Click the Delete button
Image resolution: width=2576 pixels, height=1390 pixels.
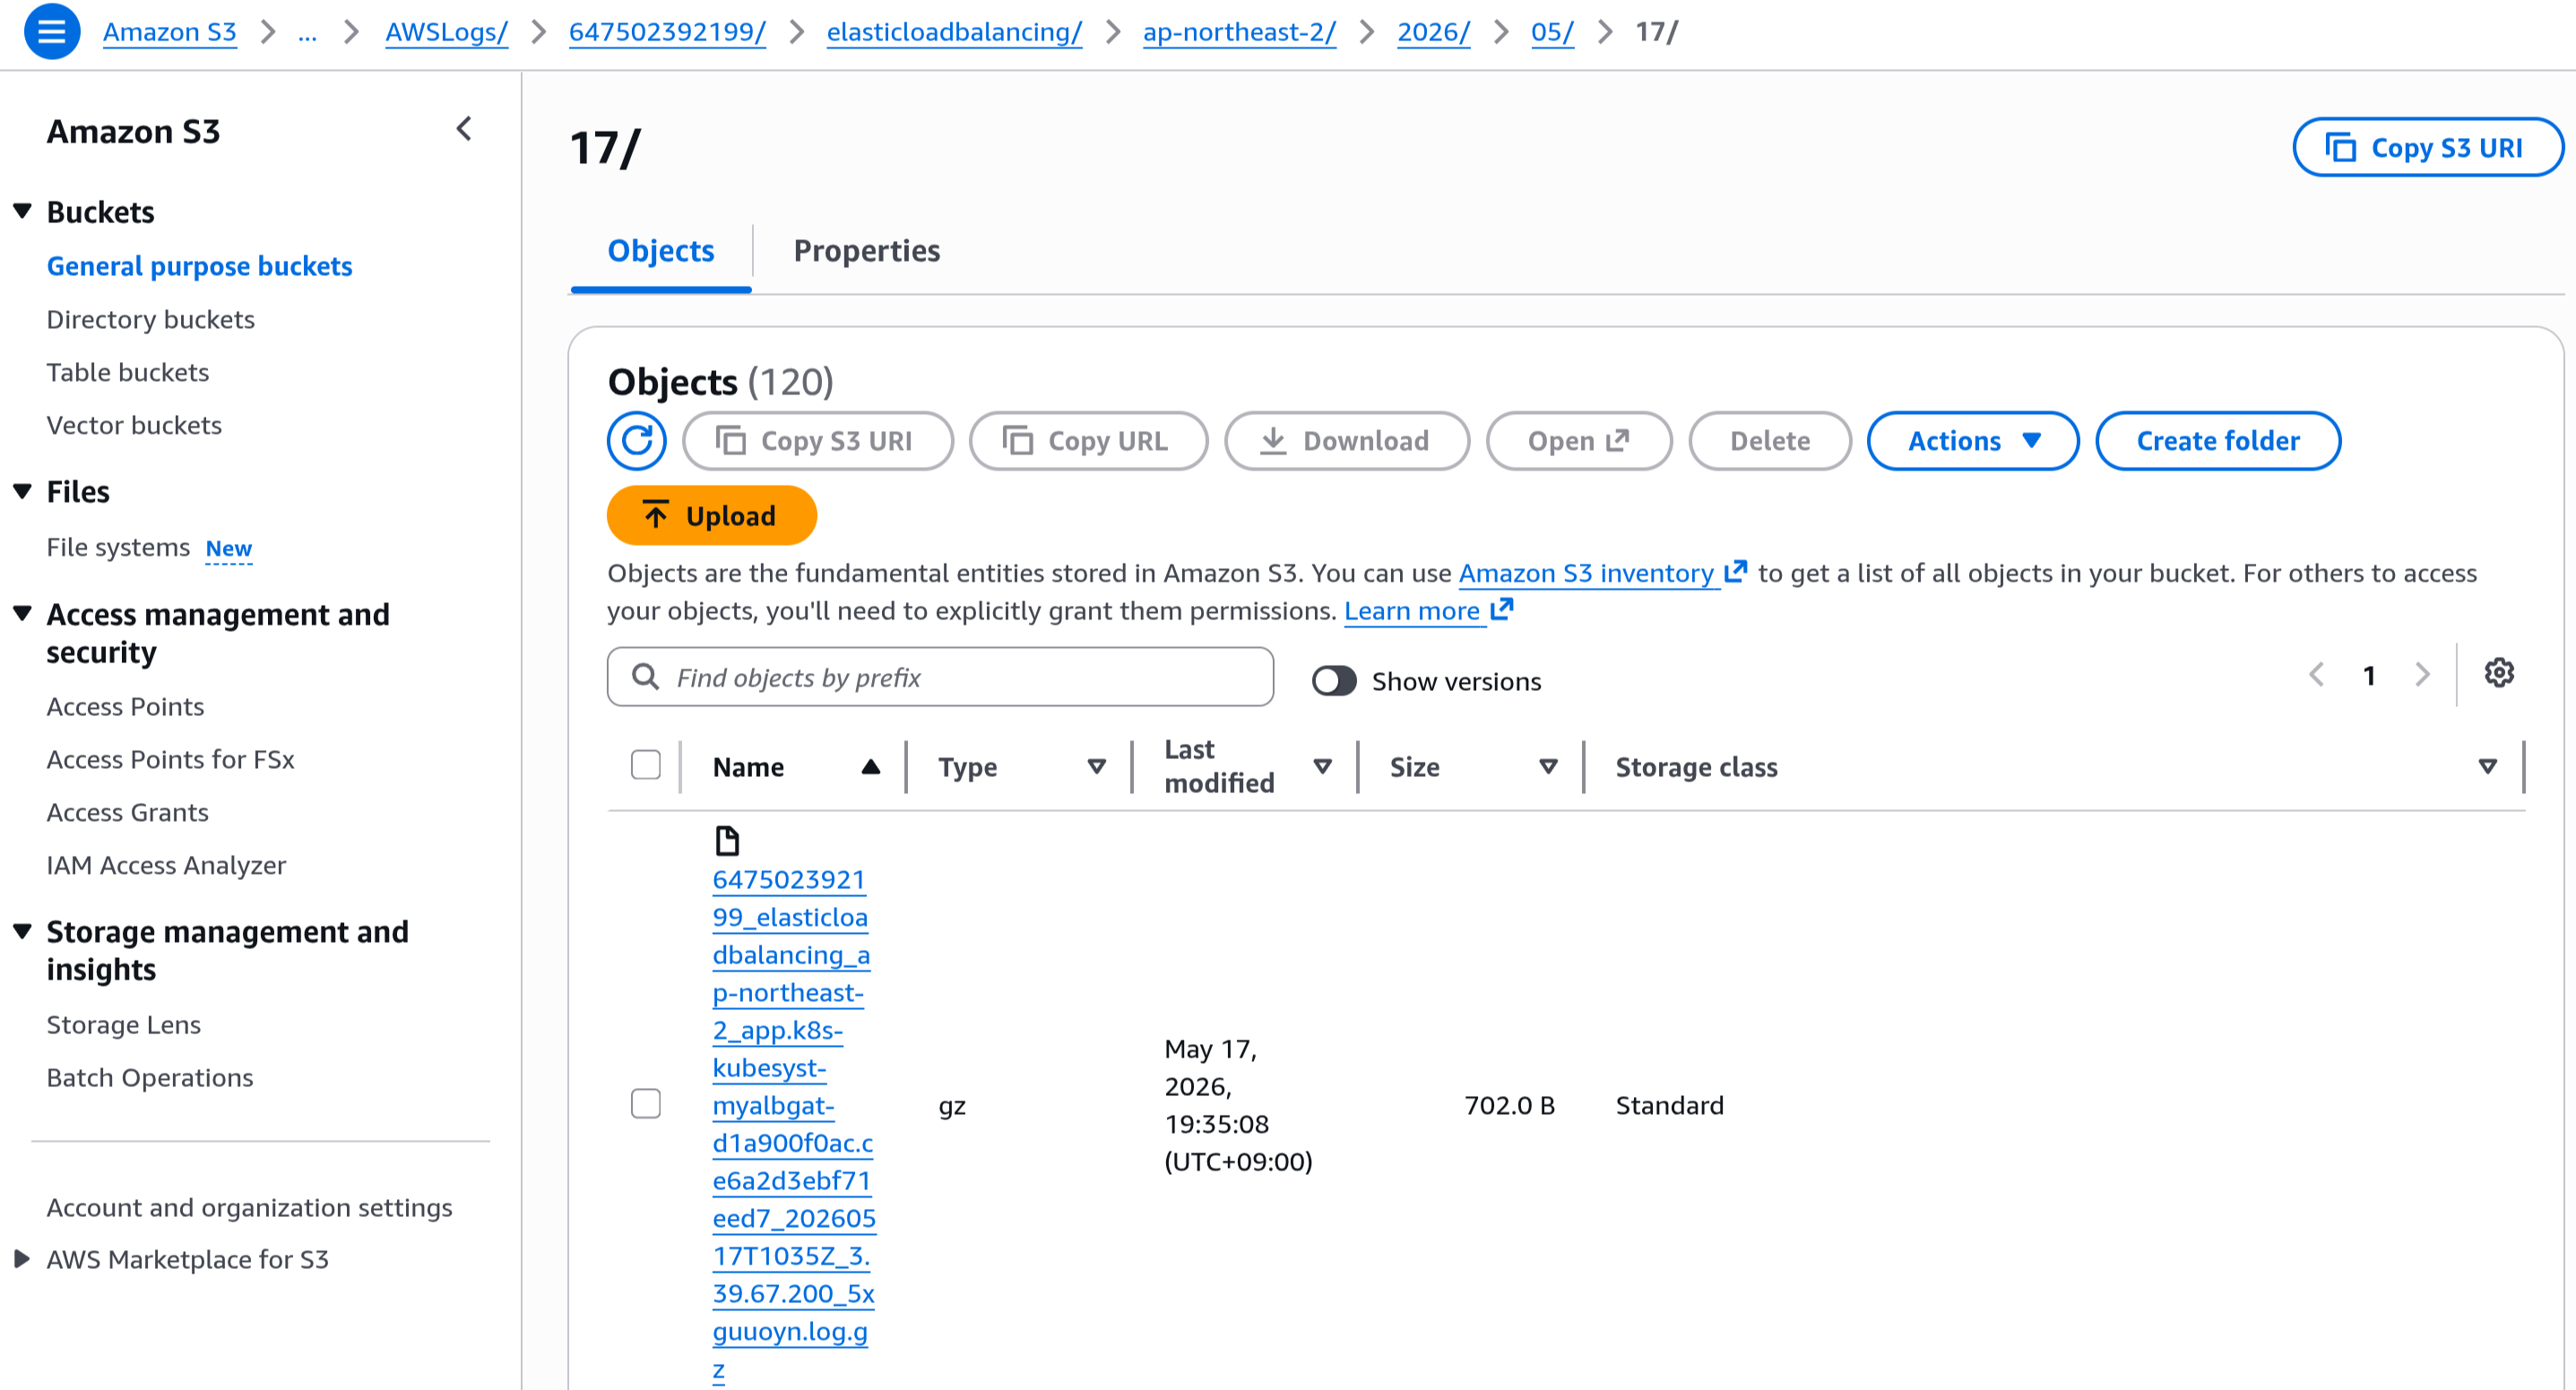click(x=1770, y=441)
